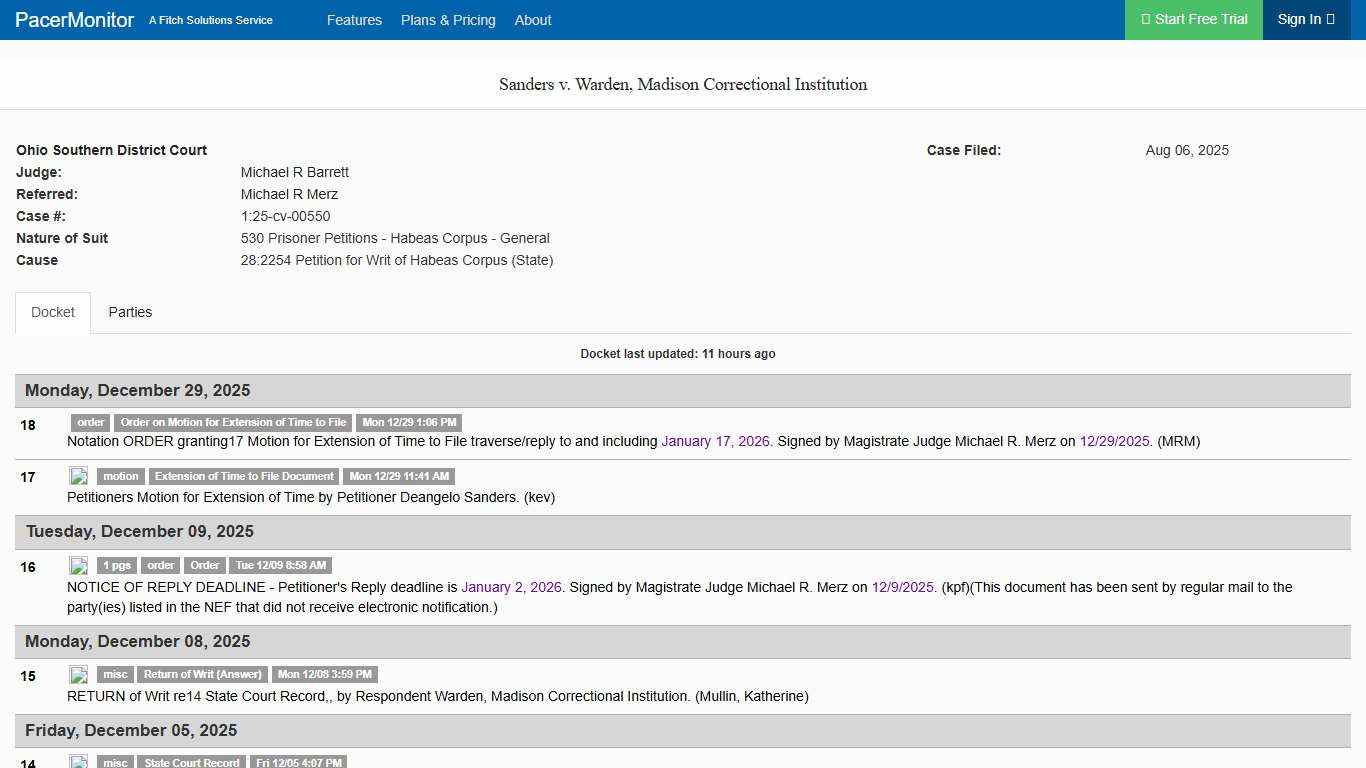The height and width of the screenshot is (768, 1366).
Task: Follow the January 2, 2026 deadline link
Action: pyautogui.click(x=511, y=587)
